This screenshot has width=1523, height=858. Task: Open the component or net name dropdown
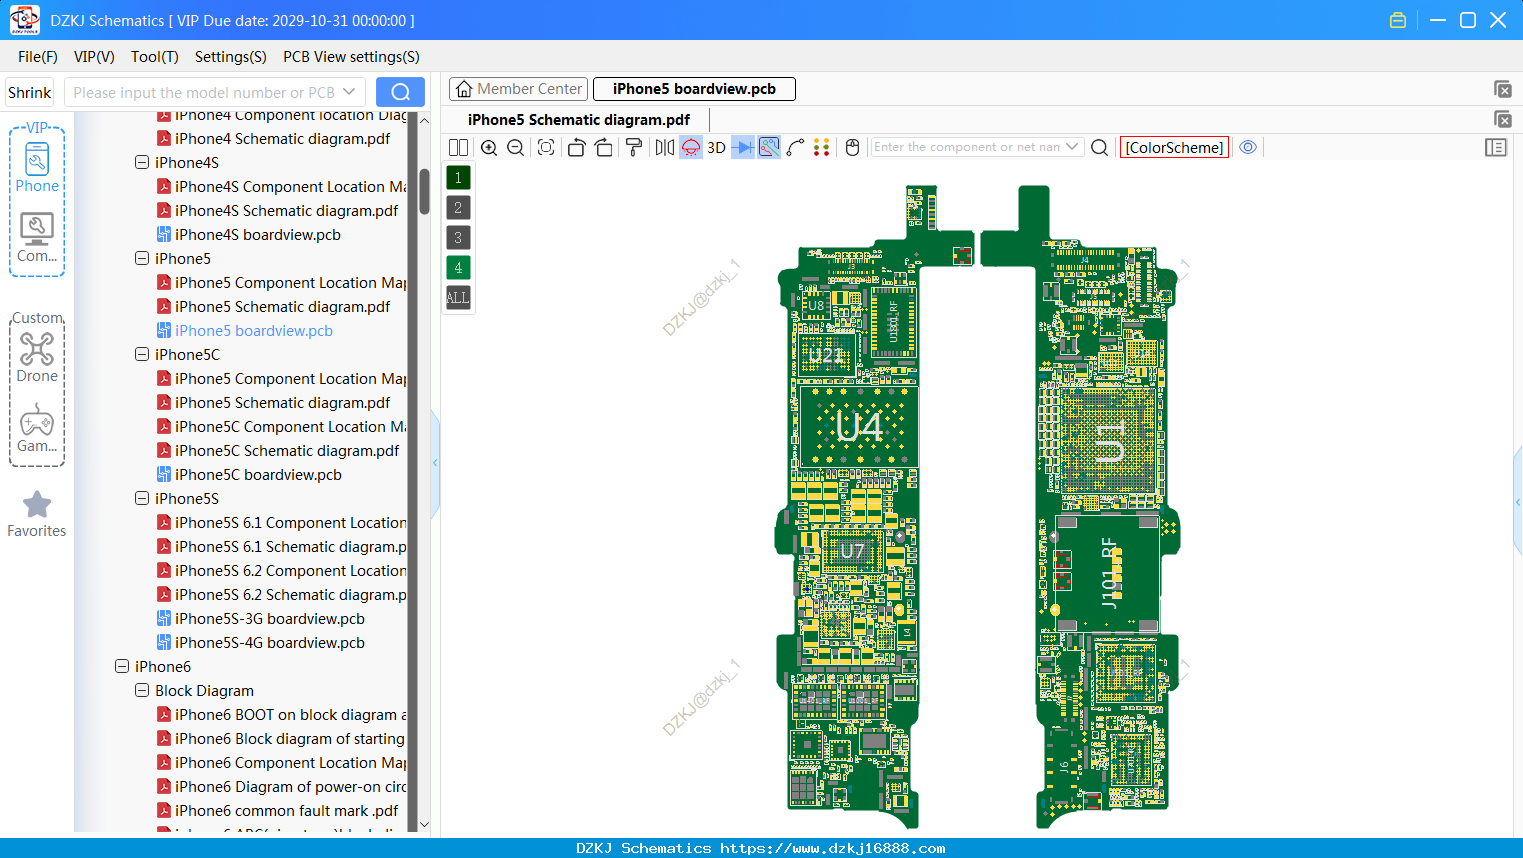1072,147
